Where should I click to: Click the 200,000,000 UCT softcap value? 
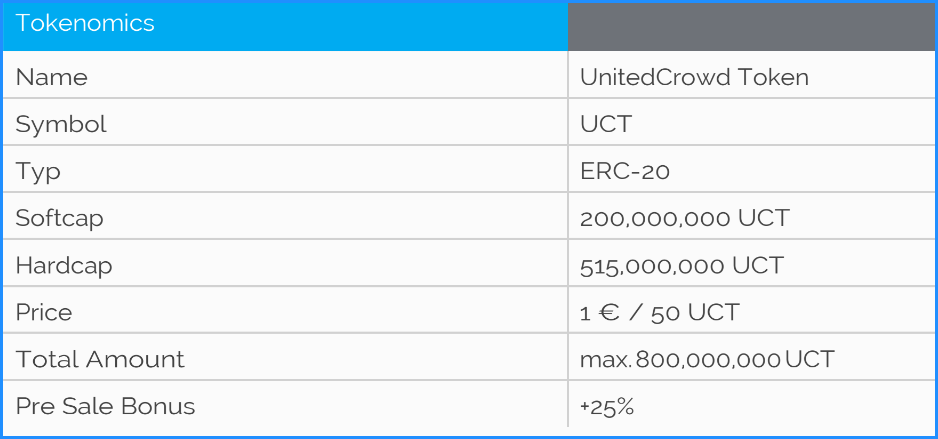[685, 218]
